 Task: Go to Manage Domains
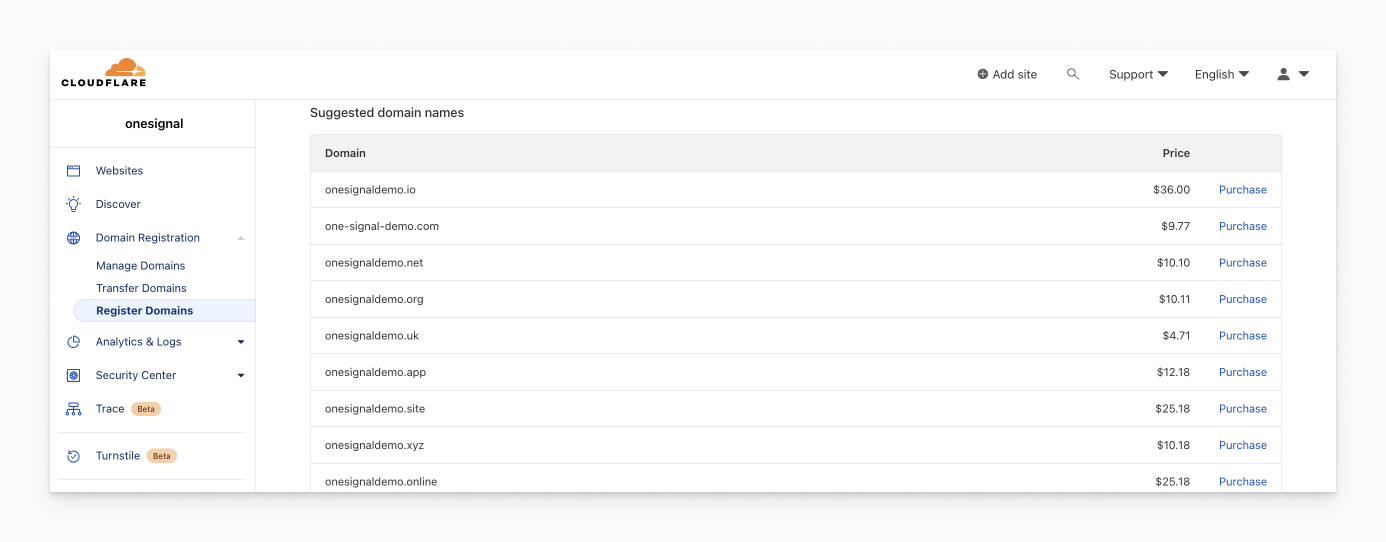pos(140,266)
